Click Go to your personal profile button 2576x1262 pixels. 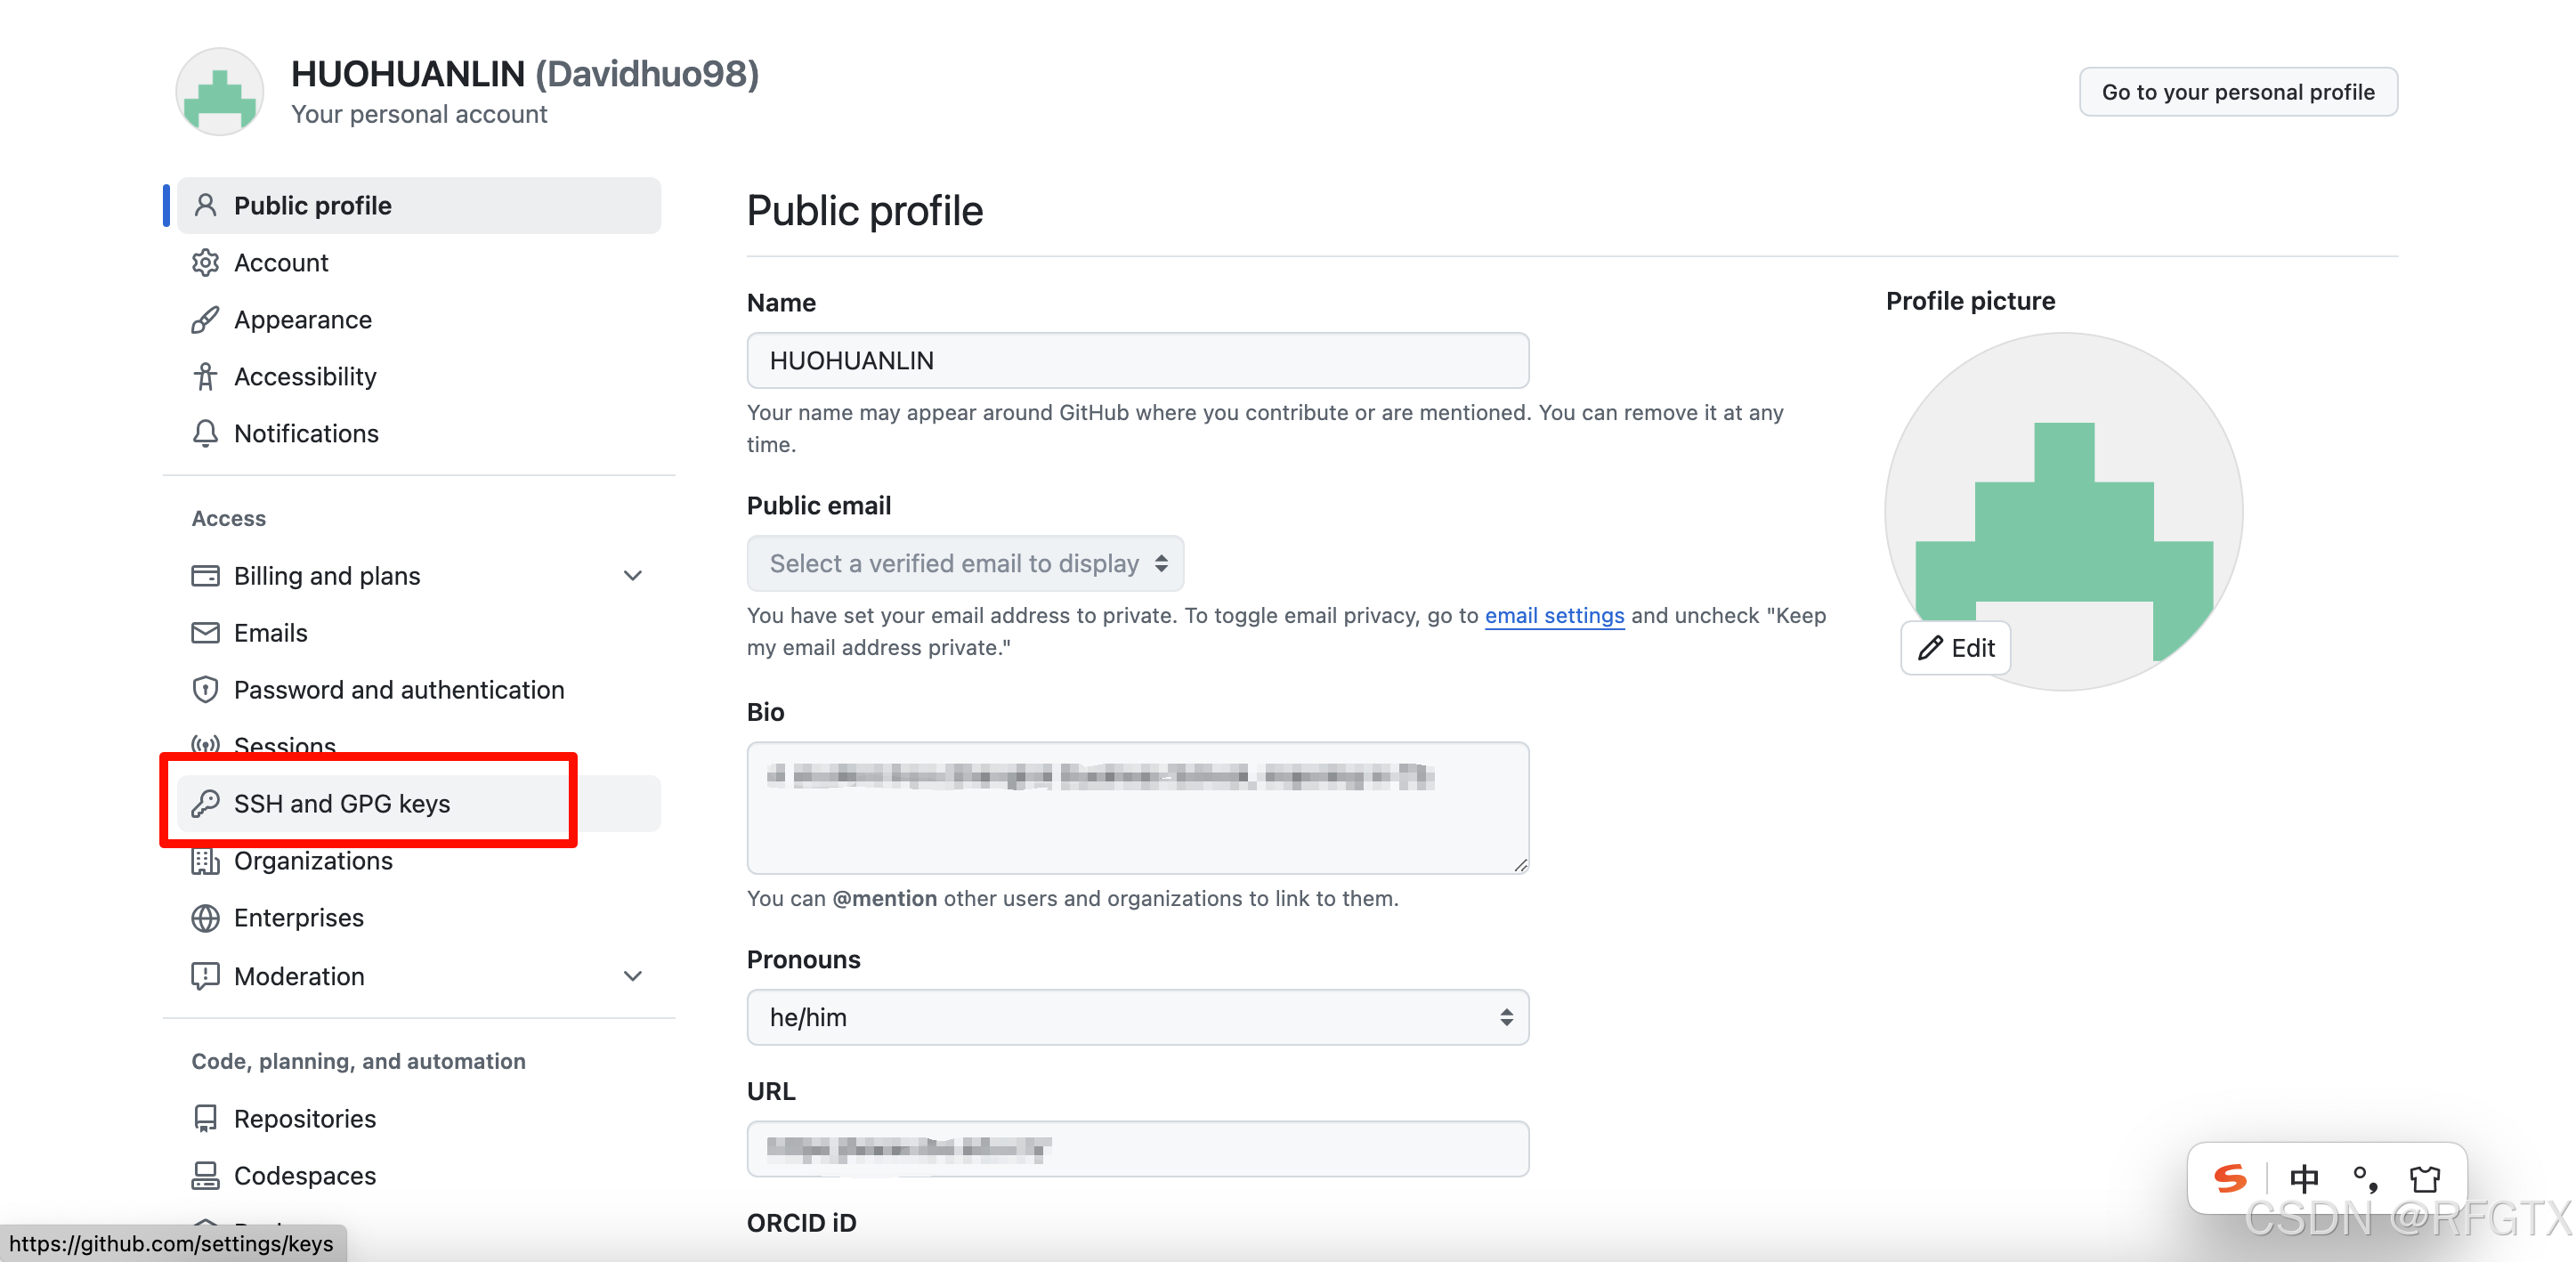pyautogui.click(x=2237, y=92)
